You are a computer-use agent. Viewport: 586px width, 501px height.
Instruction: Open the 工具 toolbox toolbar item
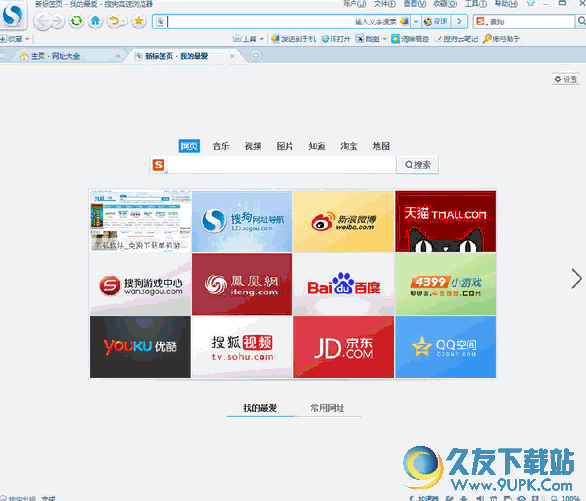pyautogui.click(x=244, y=39)
